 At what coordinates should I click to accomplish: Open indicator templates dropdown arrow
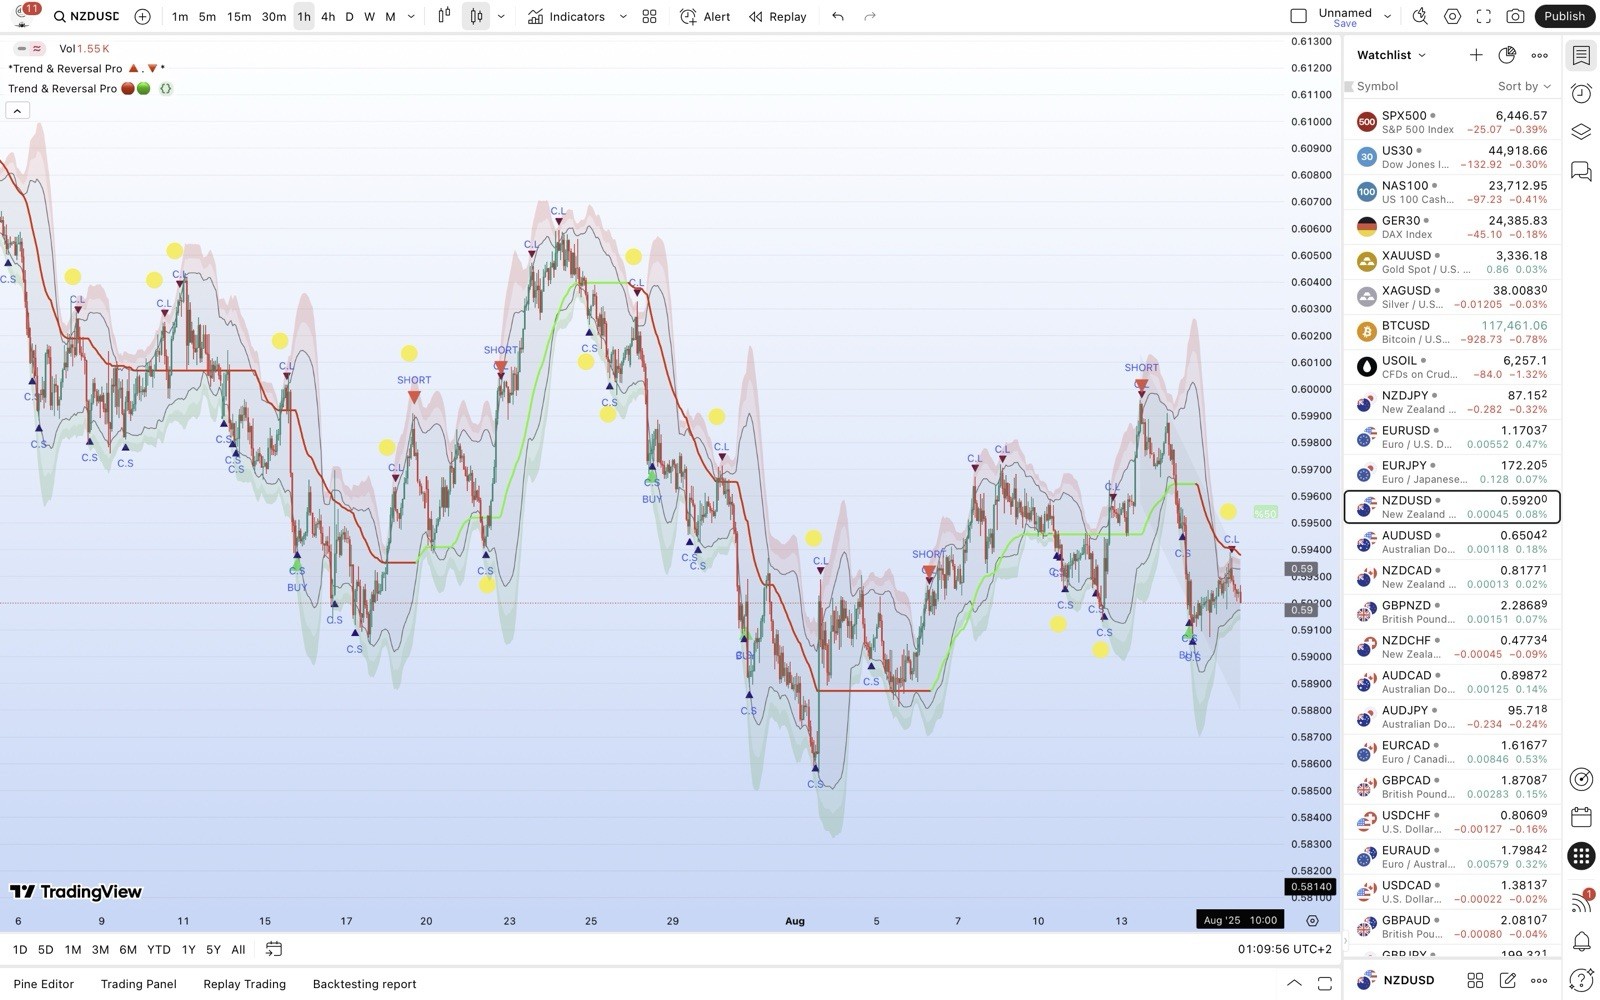tap(623, 16)
